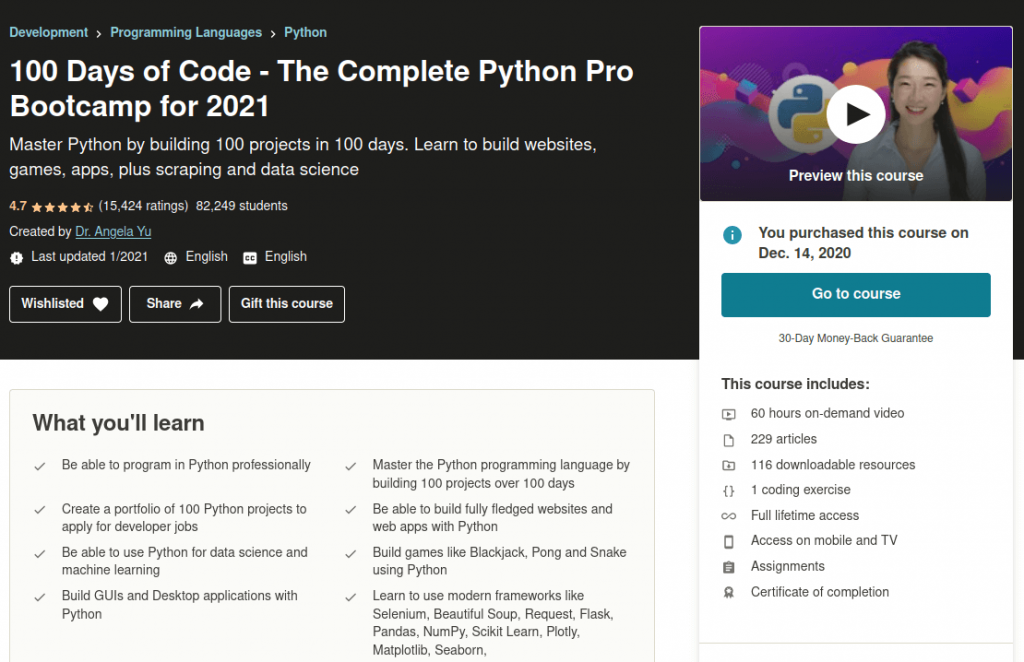1024x662 pixels.
Task: Click '60 hours on-demand video' text
Action: click(x=827, y=413)
